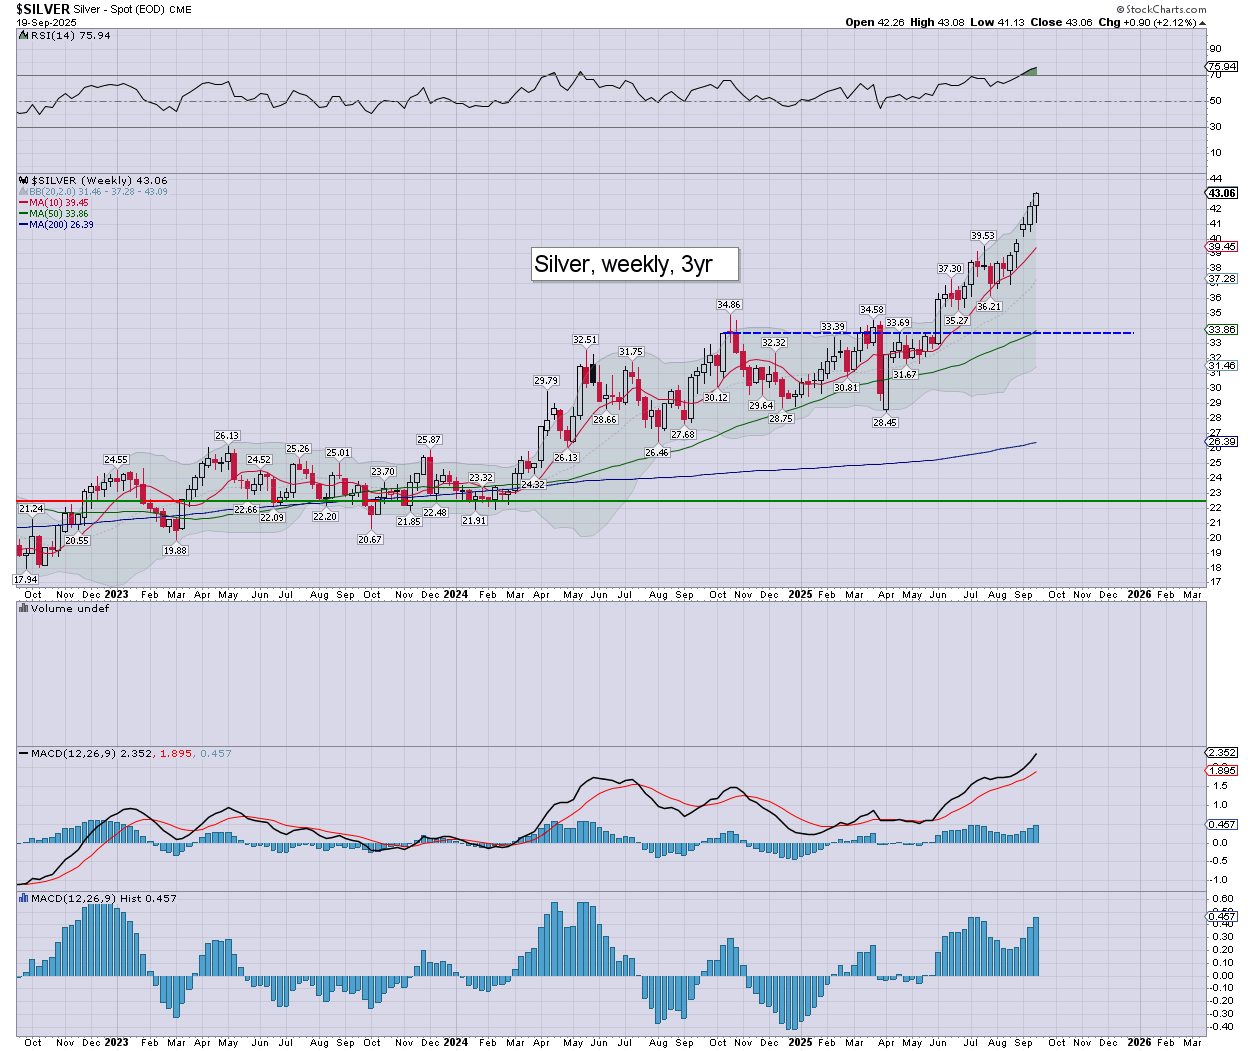Click the 17.94 starting low price label
The width and height of the screenshot is (1250, 1051).
point(25,580)
